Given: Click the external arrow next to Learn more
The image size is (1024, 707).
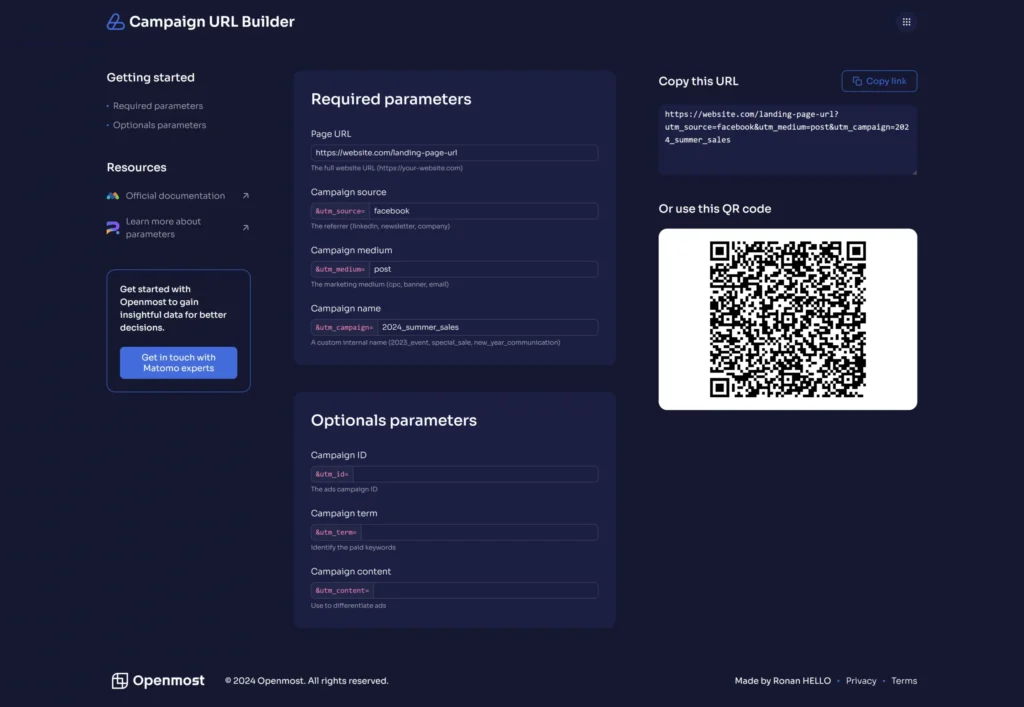Looking at the screenshot, I should [246, 228].
